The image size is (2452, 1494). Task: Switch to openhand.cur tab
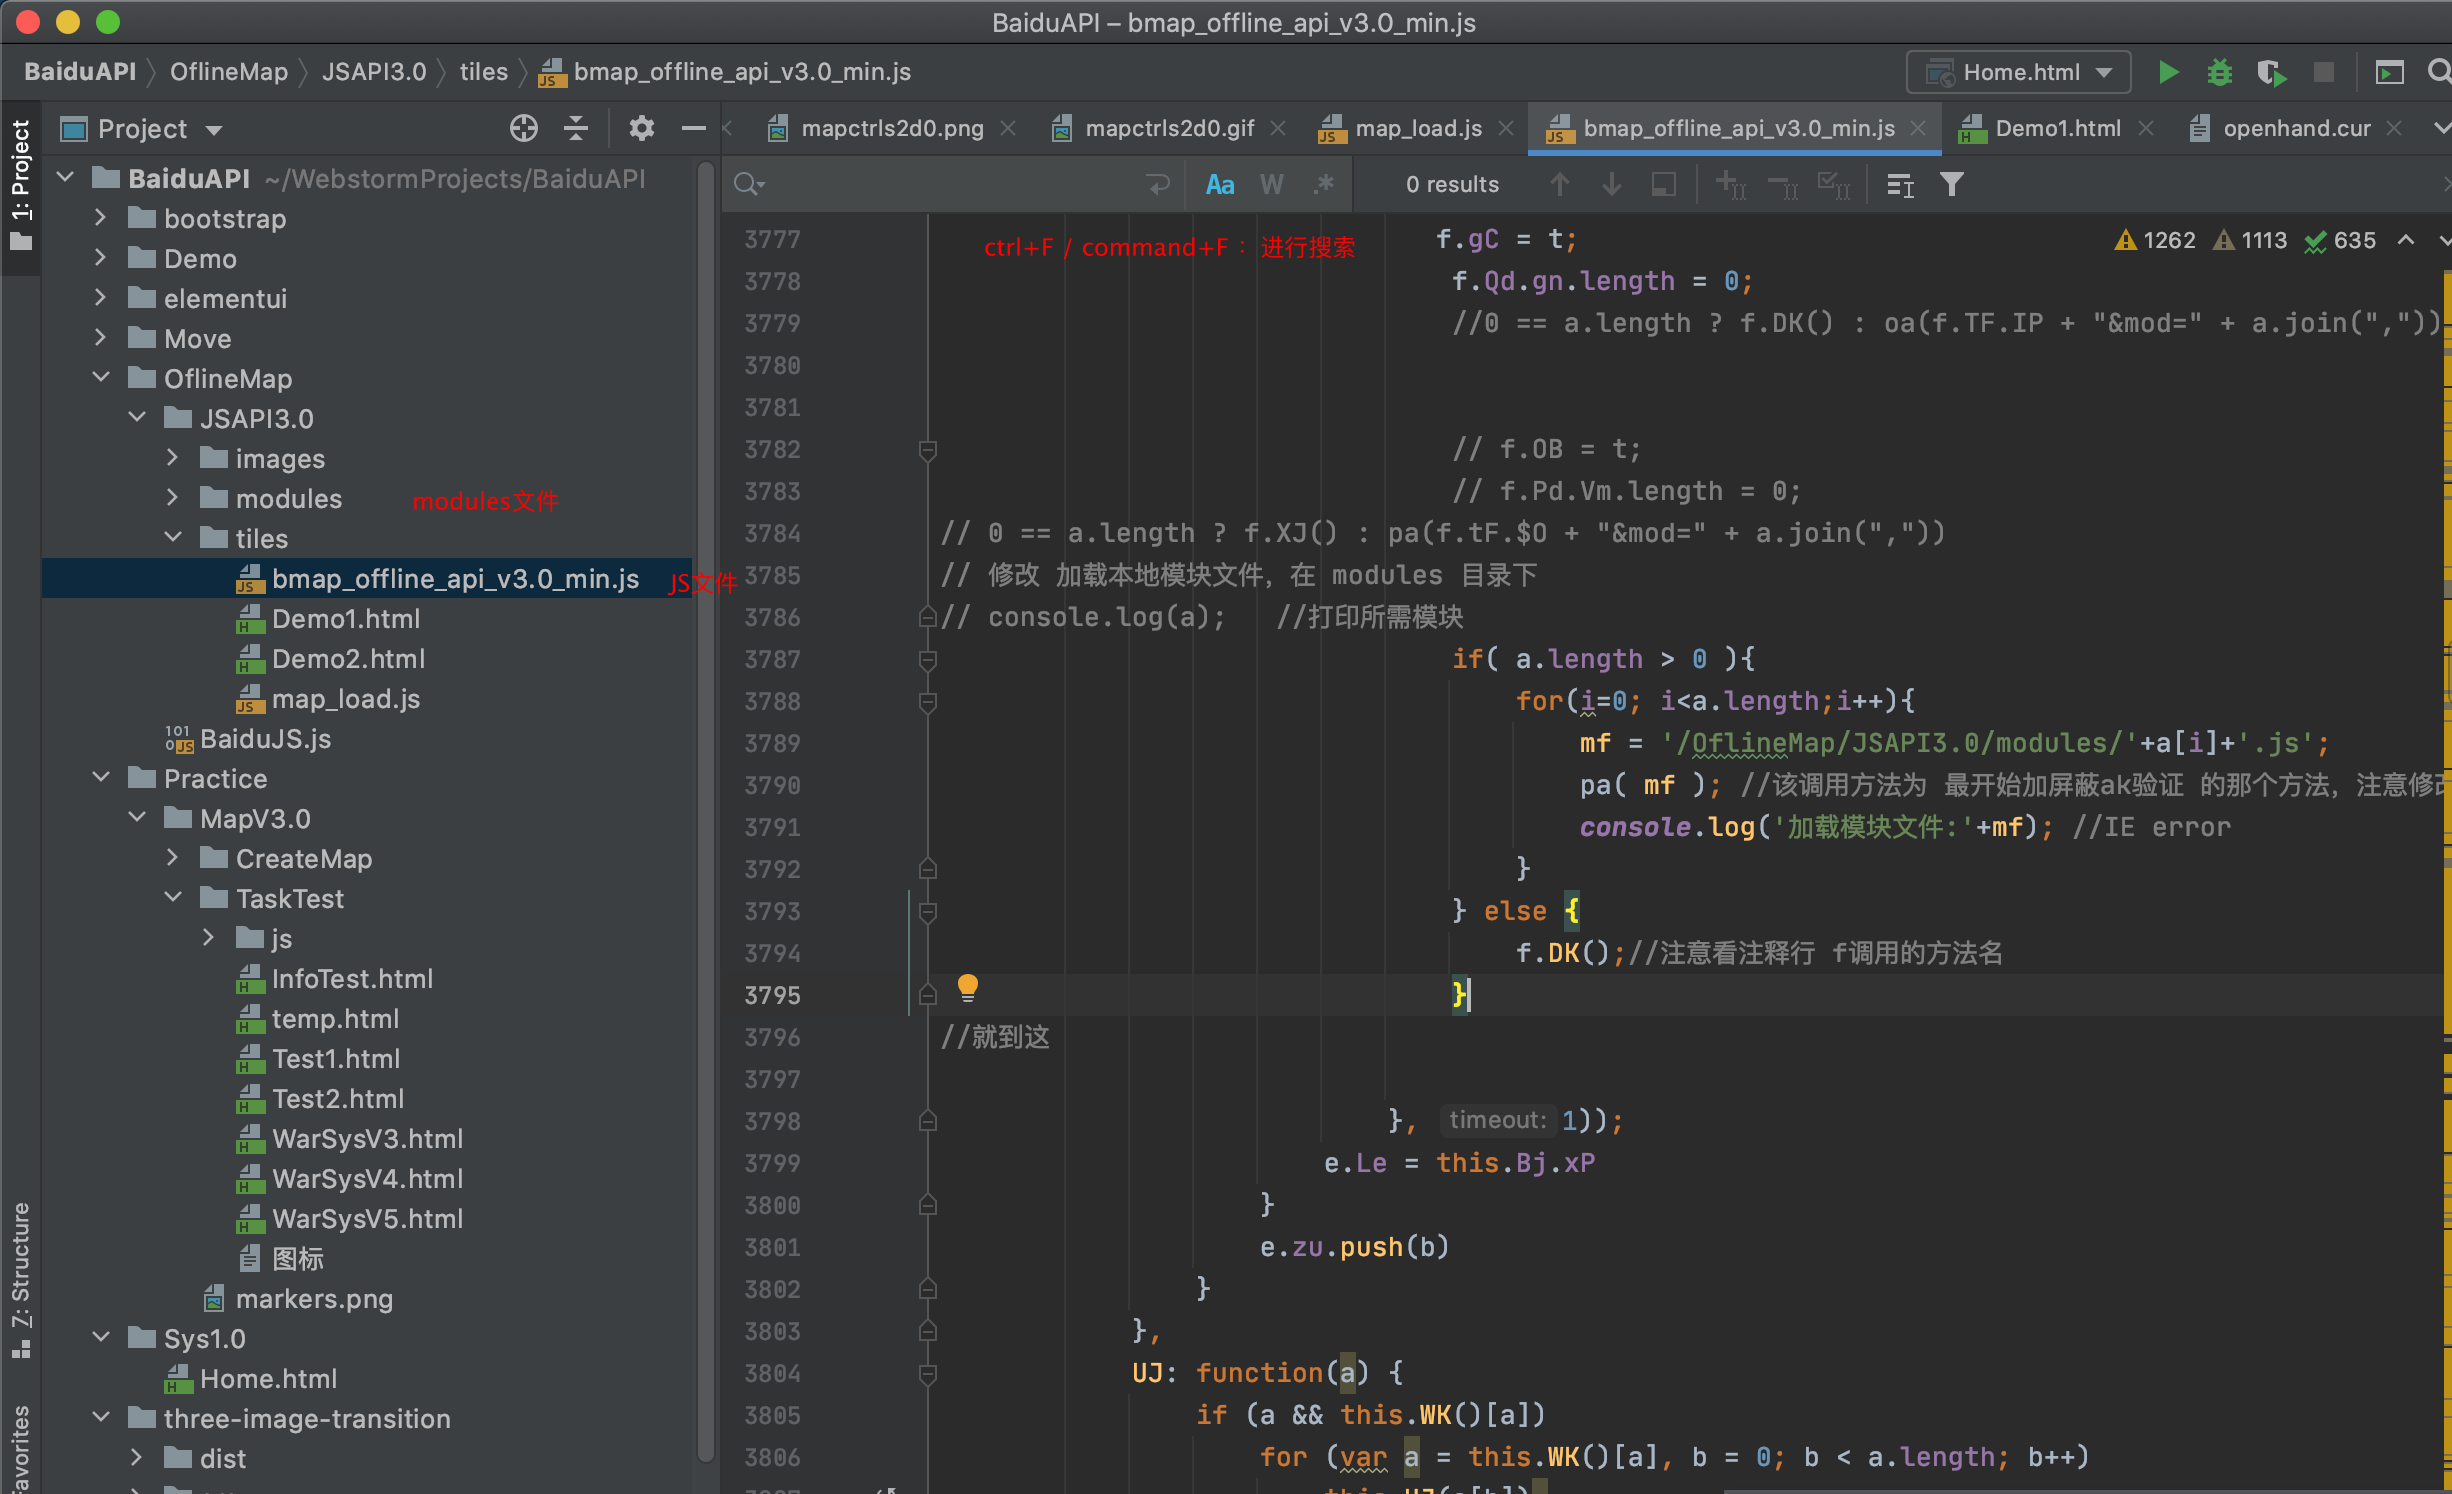[2295, 128]
